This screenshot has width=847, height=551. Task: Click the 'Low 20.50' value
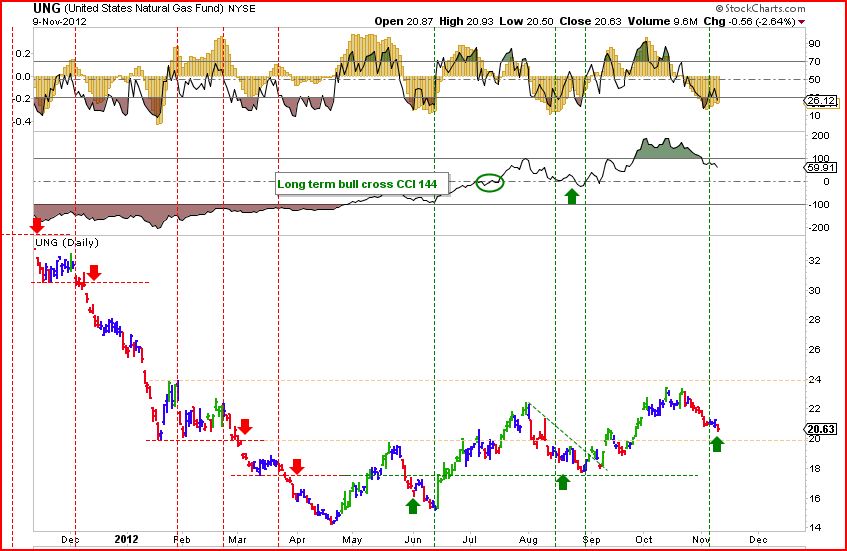527,21
